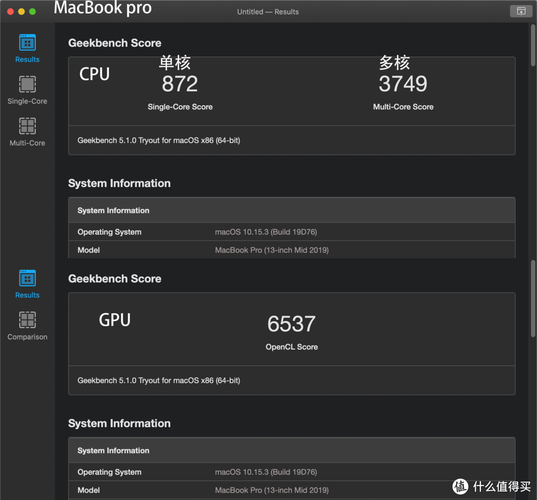The image size is (537, 500).
Task: Click the Multi-Core Score label
Action: (x=403, y=107)
